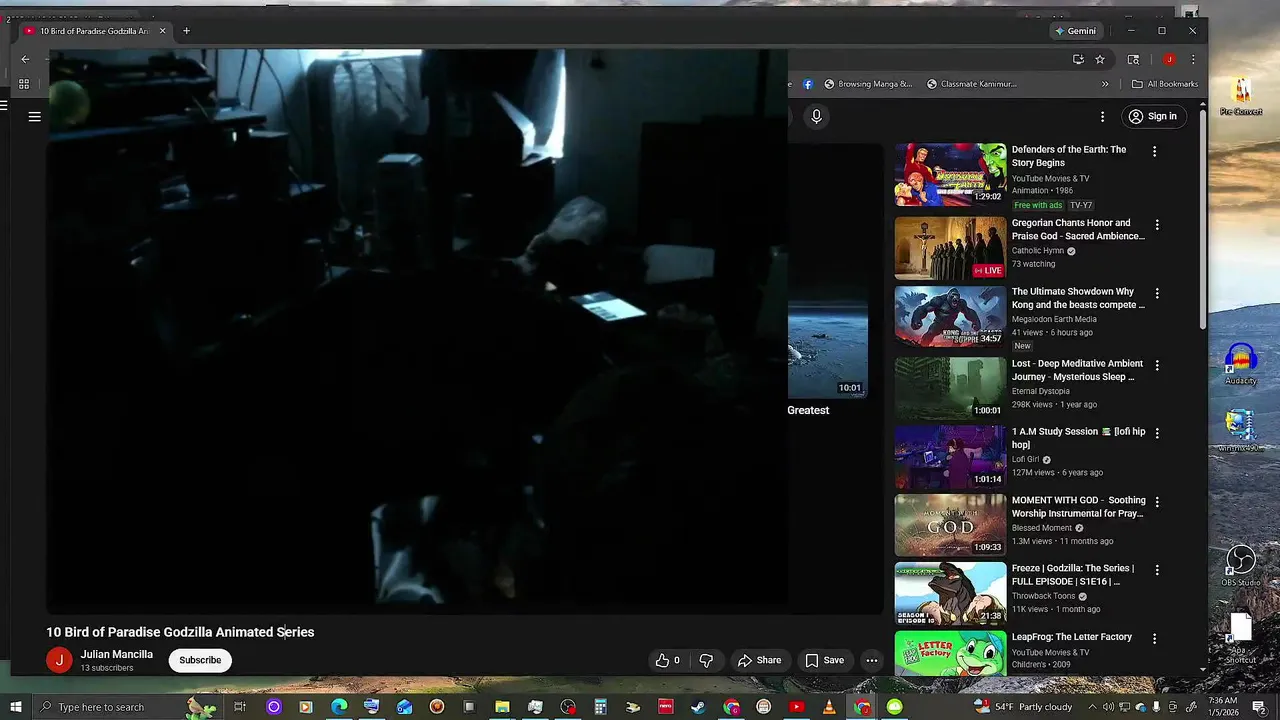Viewport: 1280px width, 720px height.
Task: Like the video with the thumbs up
Action: 668,660
